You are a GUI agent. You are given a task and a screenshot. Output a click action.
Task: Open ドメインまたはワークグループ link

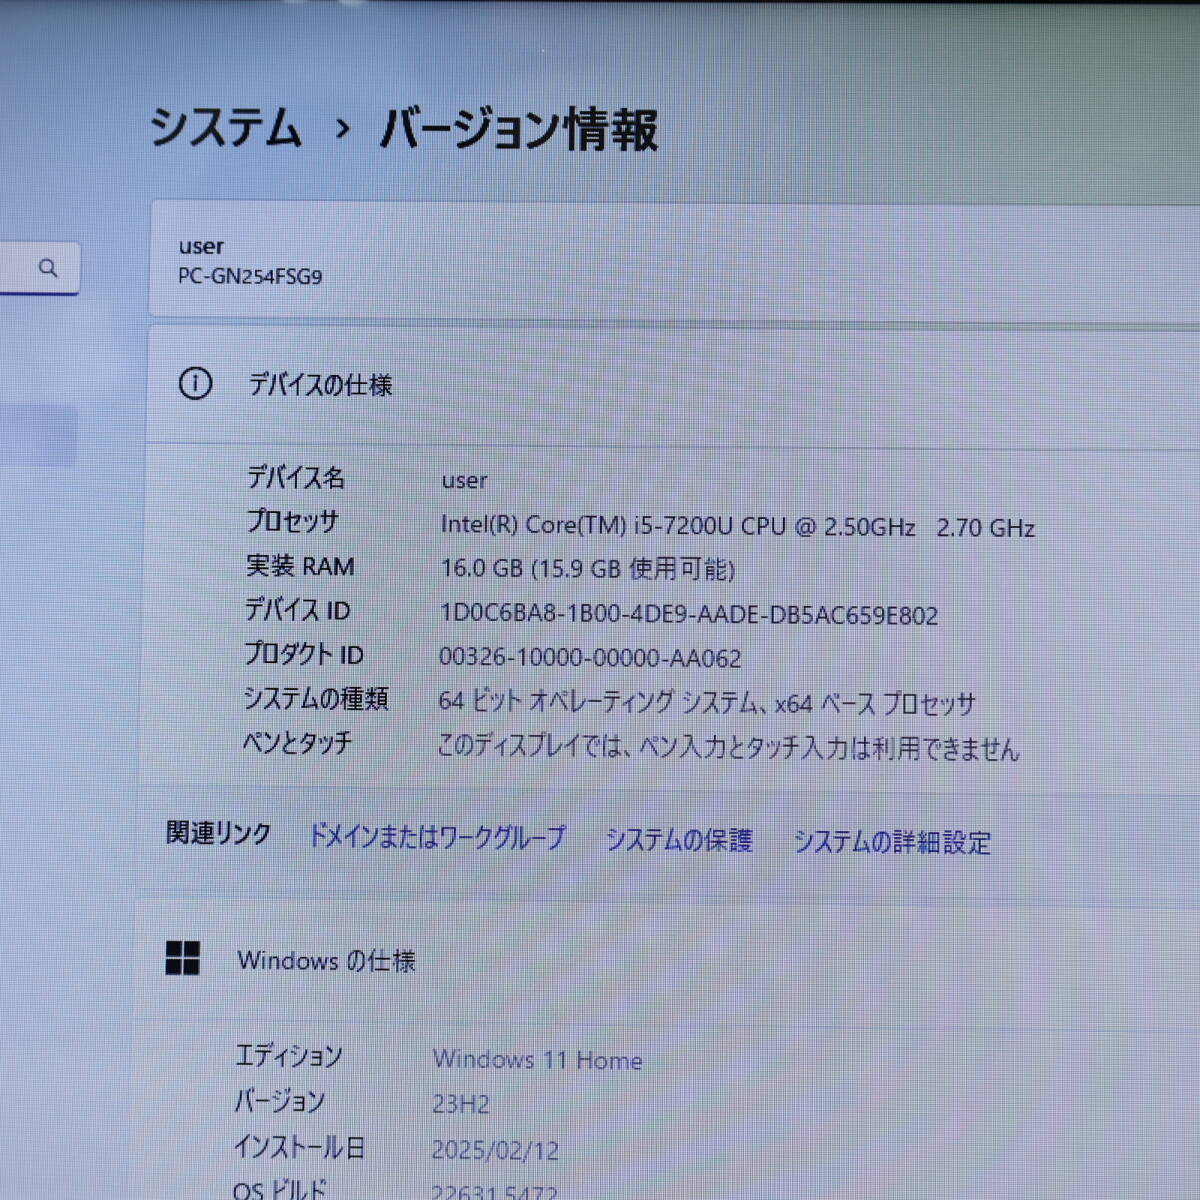point(437,836)
